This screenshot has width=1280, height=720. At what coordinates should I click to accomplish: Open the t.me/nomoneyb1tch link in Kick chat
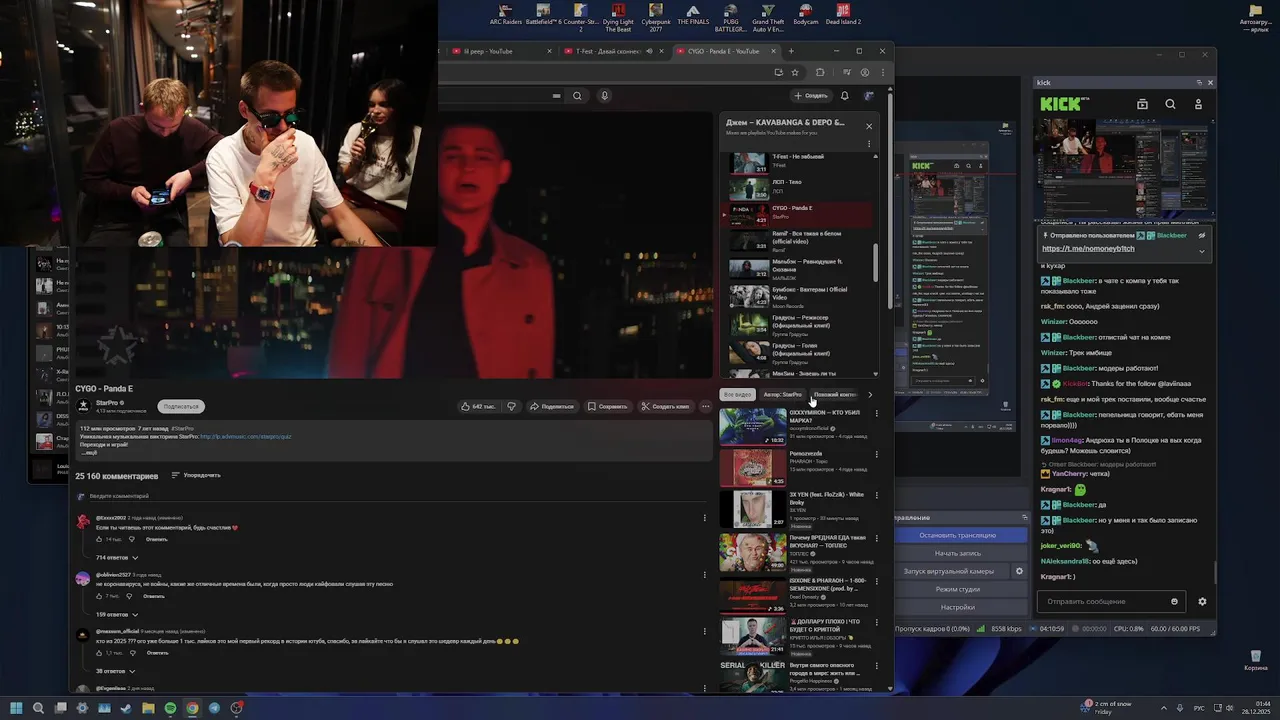[1088, 248]
